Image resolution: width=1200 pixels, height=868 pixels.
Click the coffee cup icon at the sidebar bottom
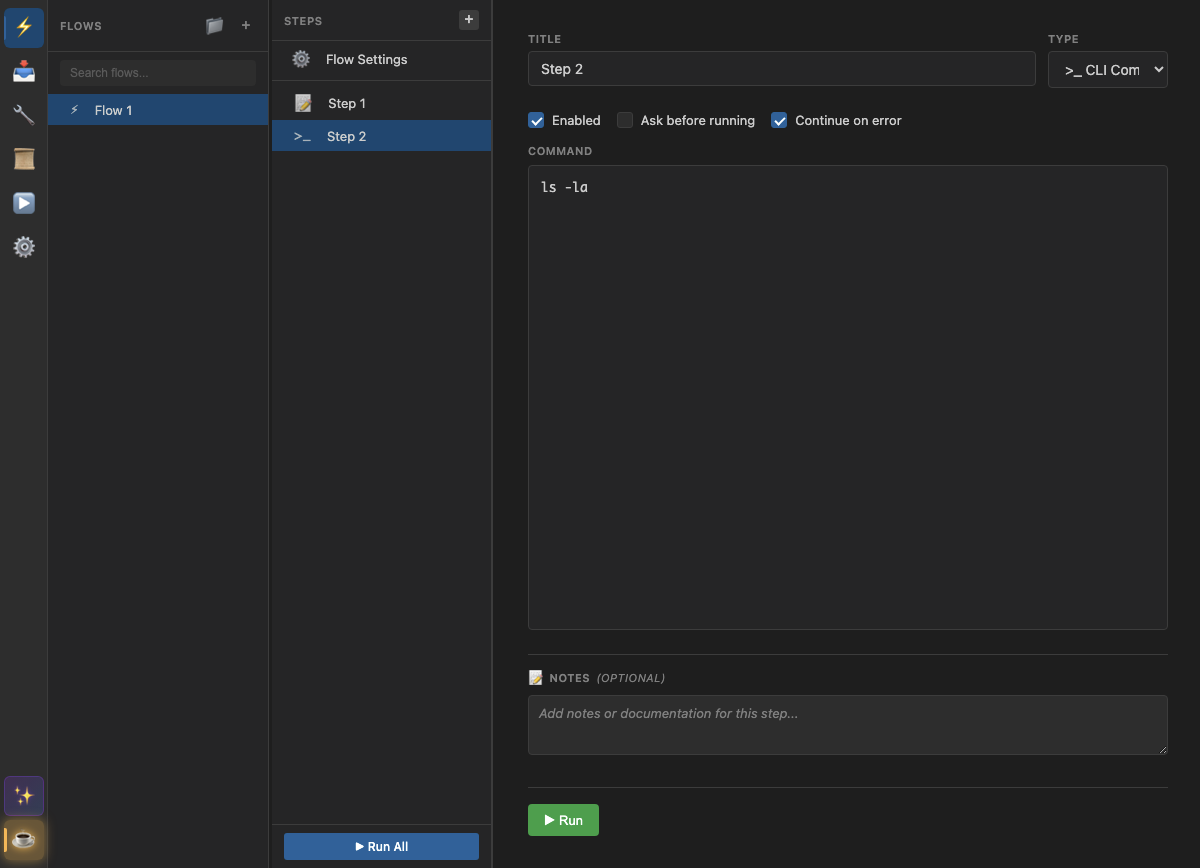click(23, 839)
